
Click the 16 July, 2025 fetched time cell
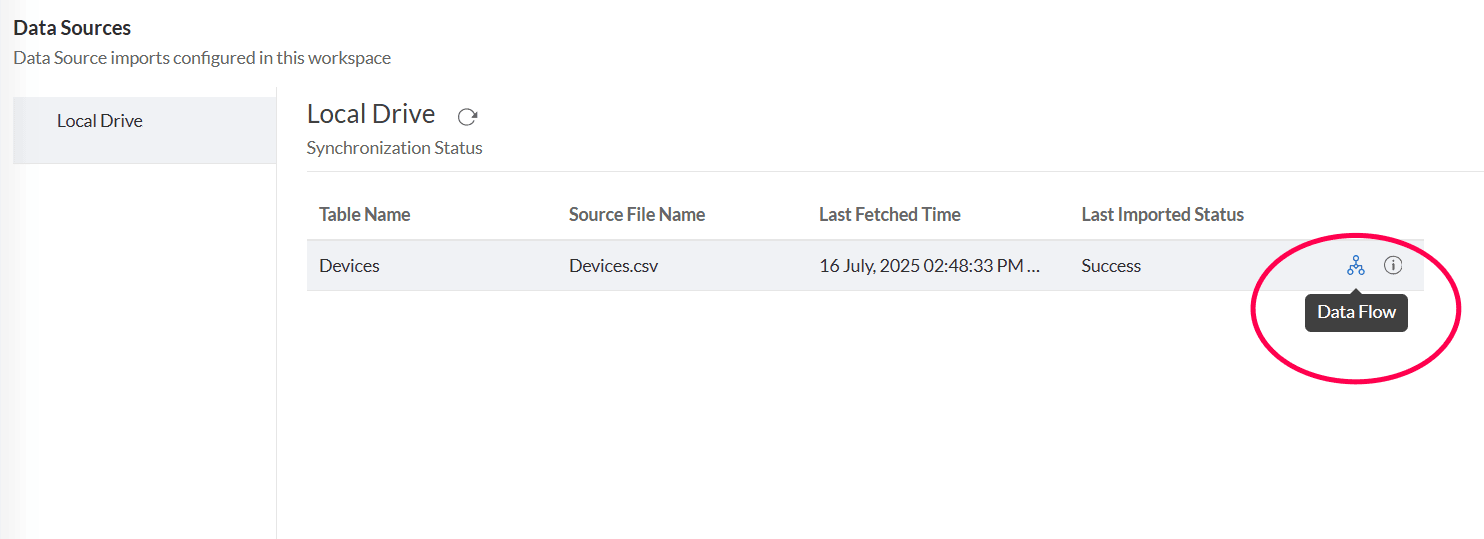coord(920,266)
